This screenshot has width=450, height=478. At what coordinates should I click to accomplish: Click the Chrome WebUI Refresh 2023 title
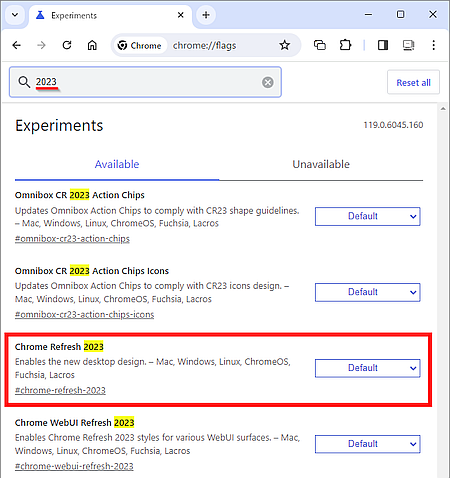coord(75,423)
